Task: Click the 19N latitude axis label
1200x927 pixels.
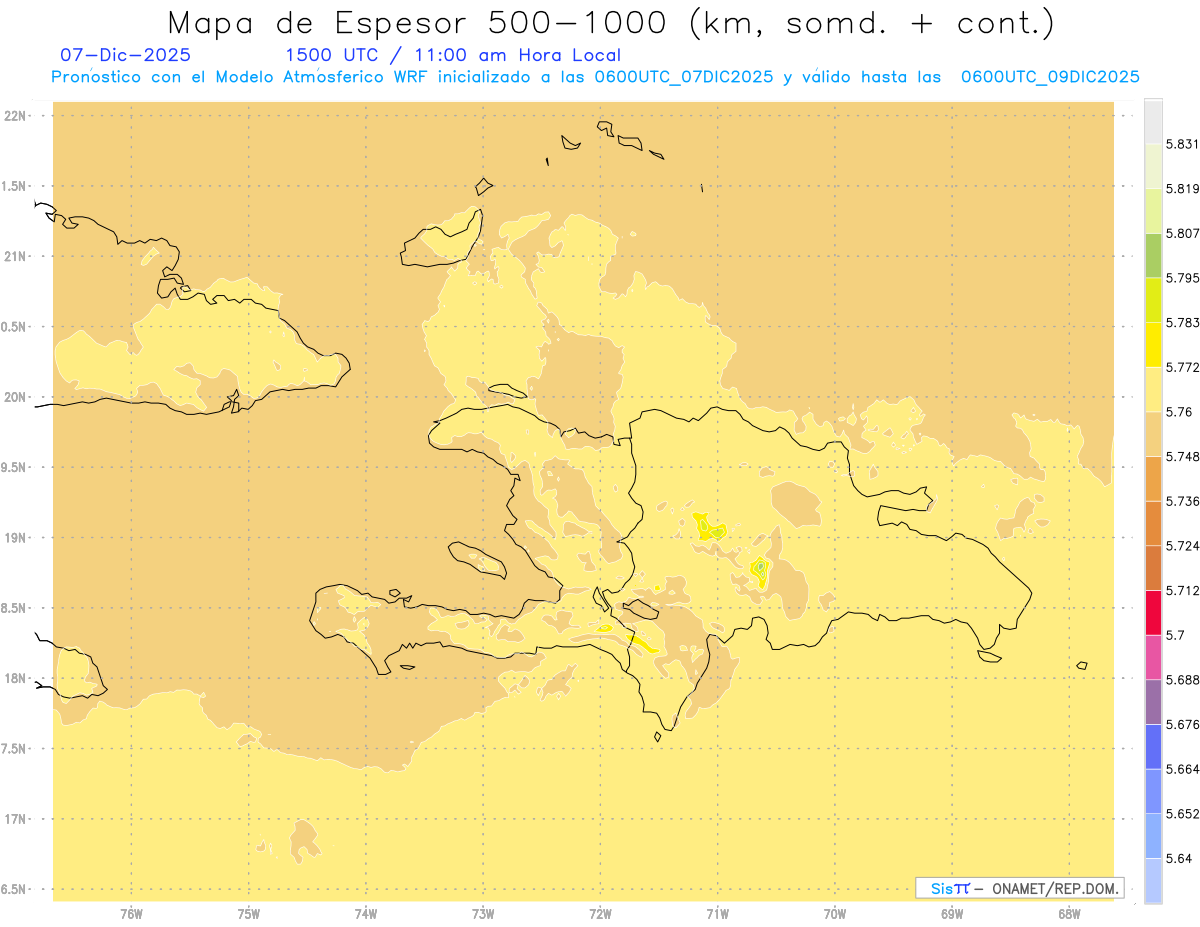Action: point(16,538)
